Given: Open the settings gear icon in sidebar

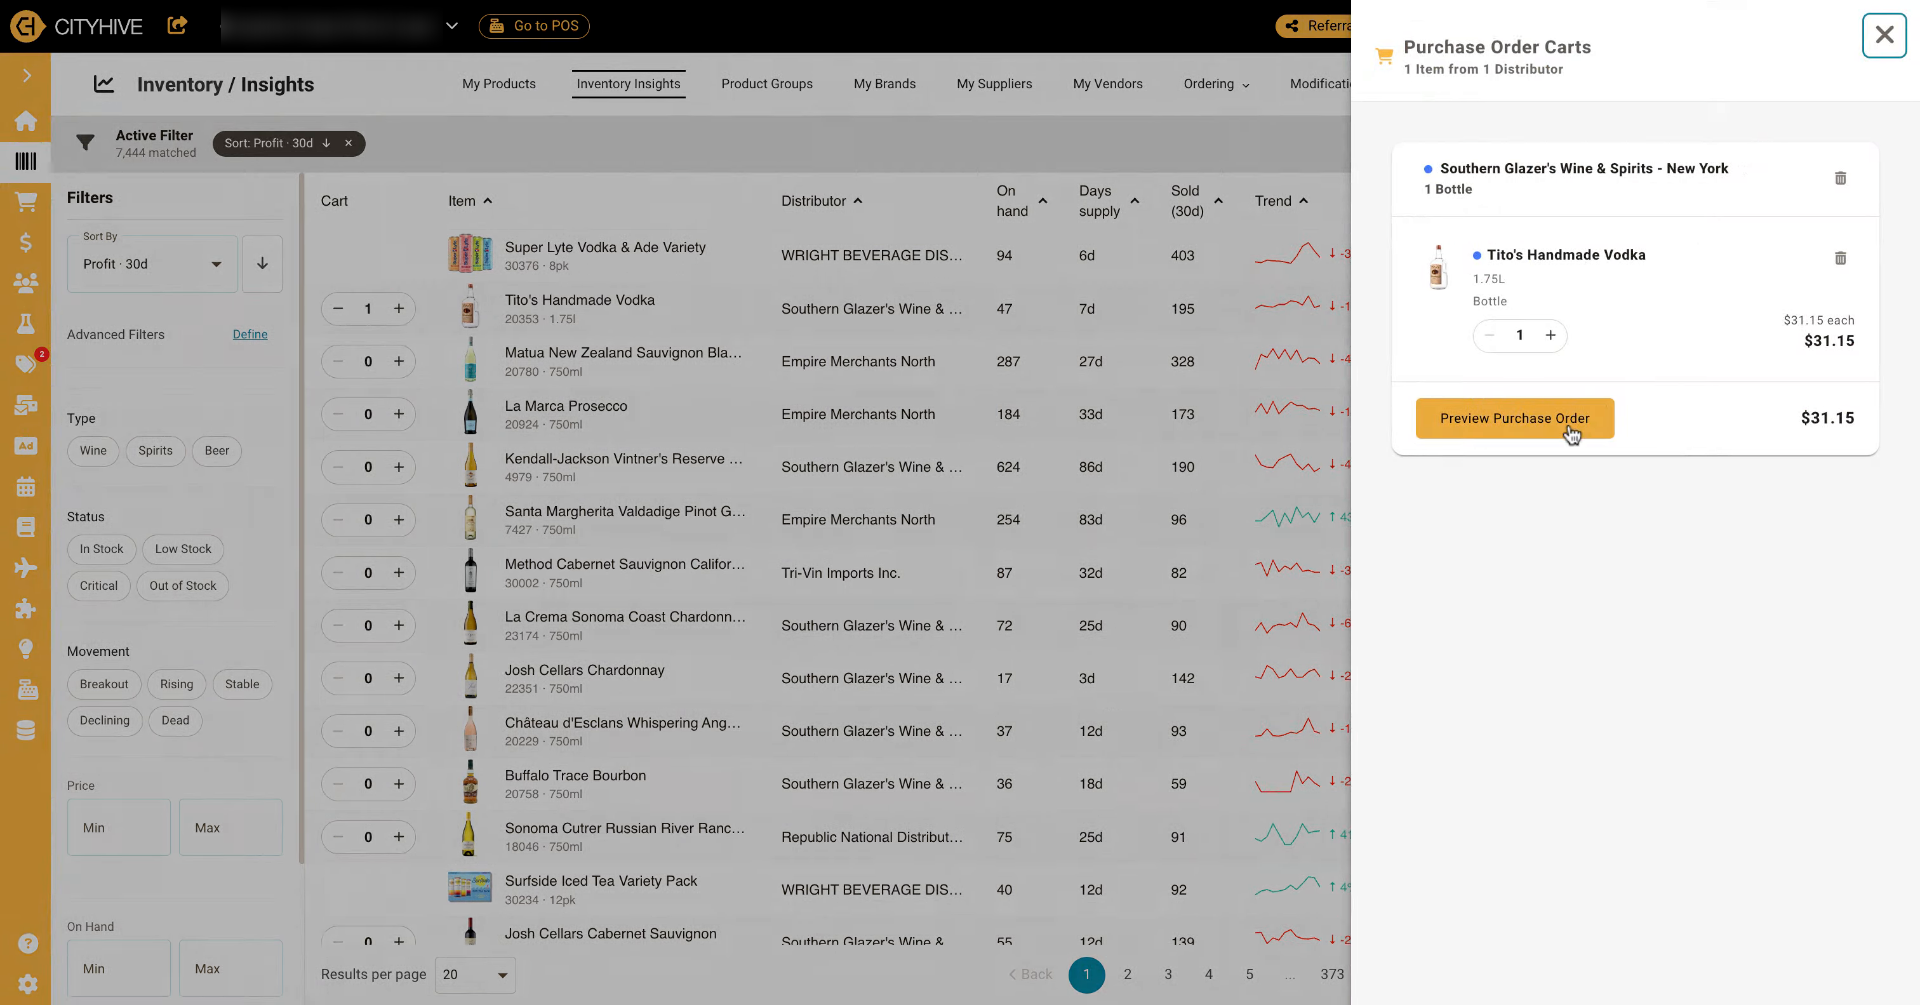Looking at the screenshot, I should (28, 984).
